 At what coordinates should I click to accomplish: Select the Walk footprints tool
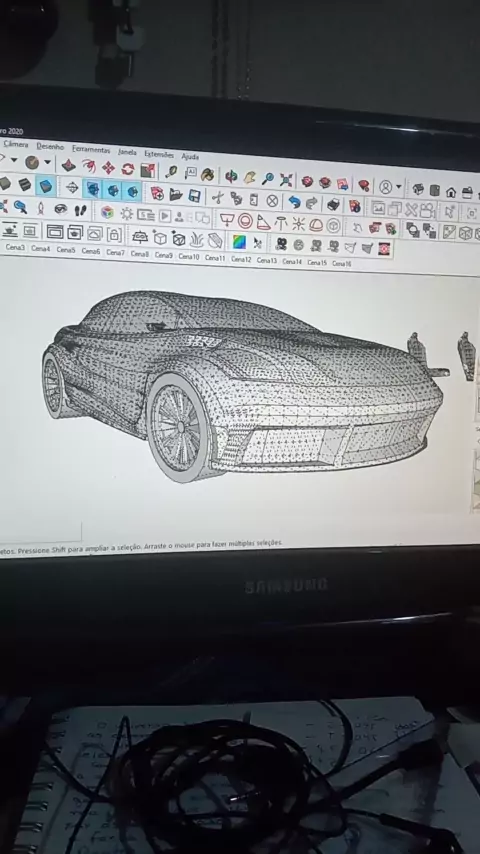point(81,210)
